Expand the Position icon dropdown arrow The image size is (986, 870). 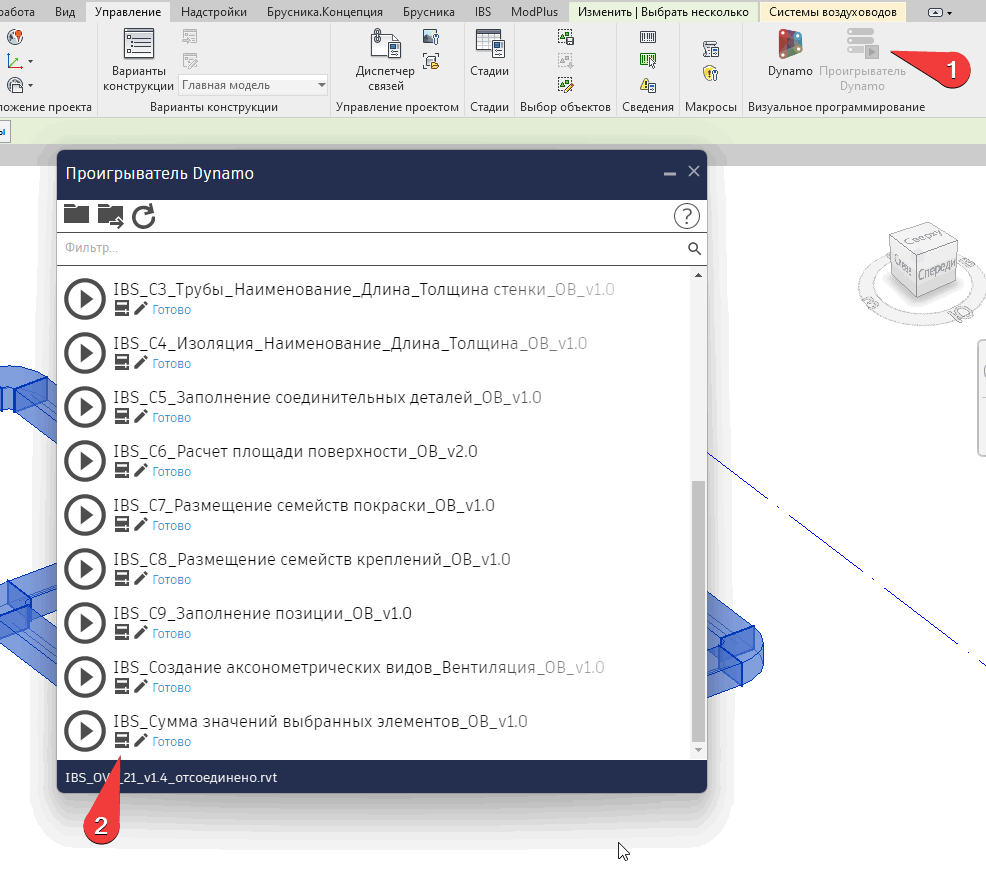point(30,85)
